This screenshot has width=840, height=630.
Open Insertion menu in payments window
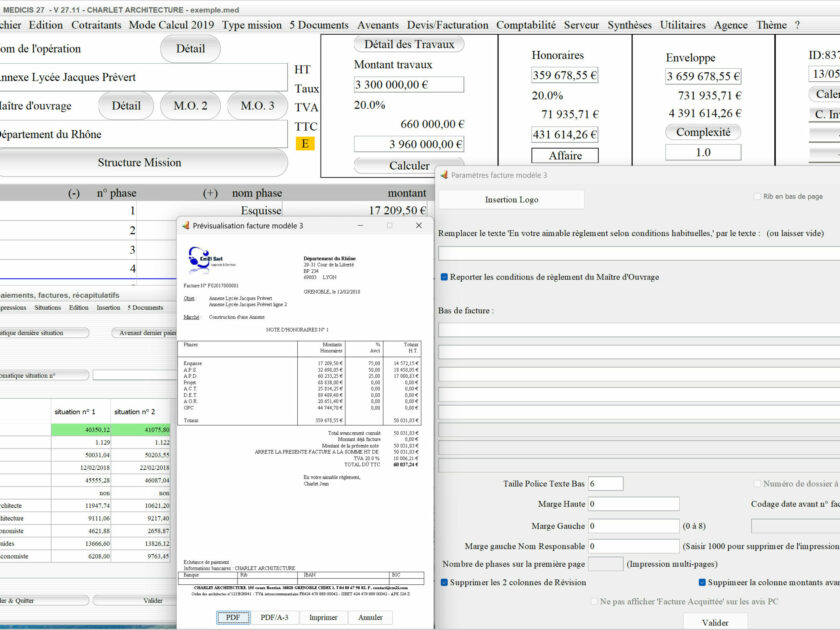tap(108, 308)
